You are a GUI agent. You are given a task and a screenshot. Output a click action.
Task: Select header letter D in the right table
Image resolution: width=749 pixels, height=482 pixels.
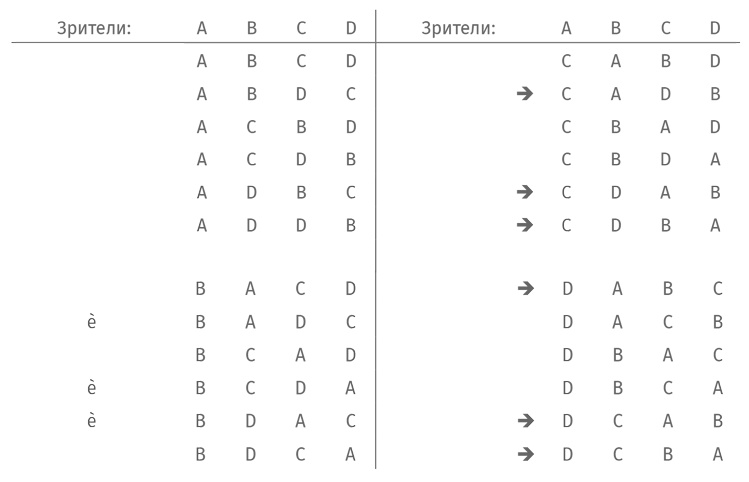pyautogui.click(x=715, y=29)
